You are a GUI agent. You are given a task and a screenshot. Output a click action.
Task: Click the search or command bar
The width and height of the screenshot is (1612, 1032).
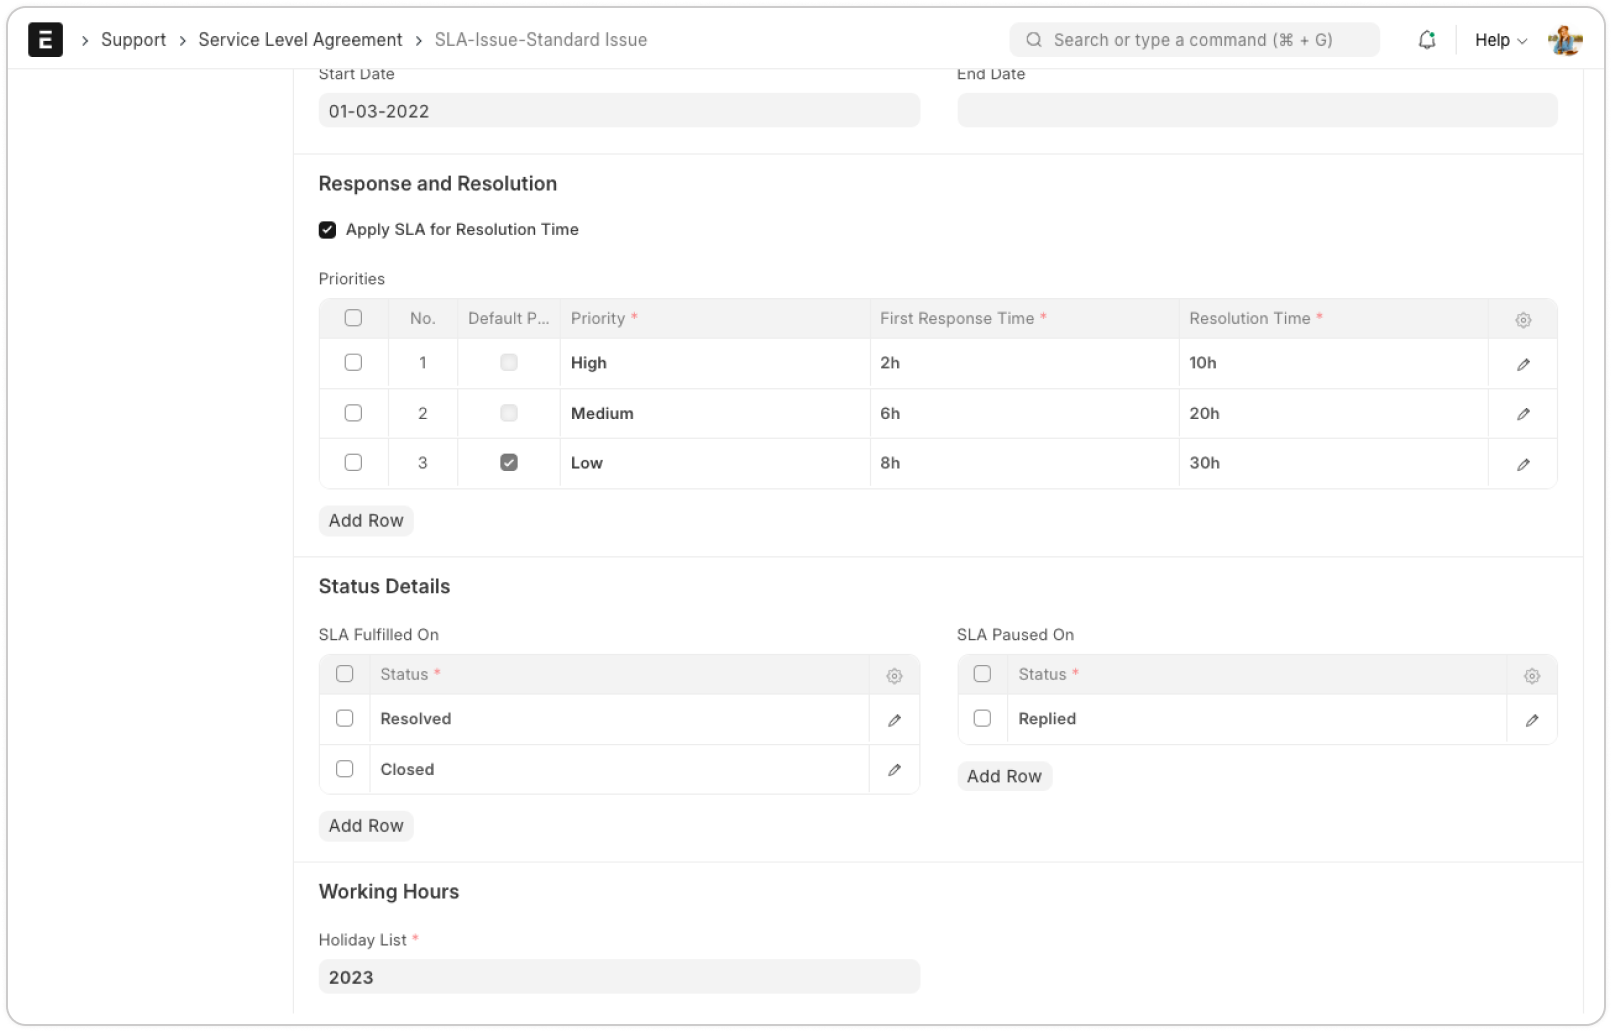pyautogui.click(x=1194, y=40)
